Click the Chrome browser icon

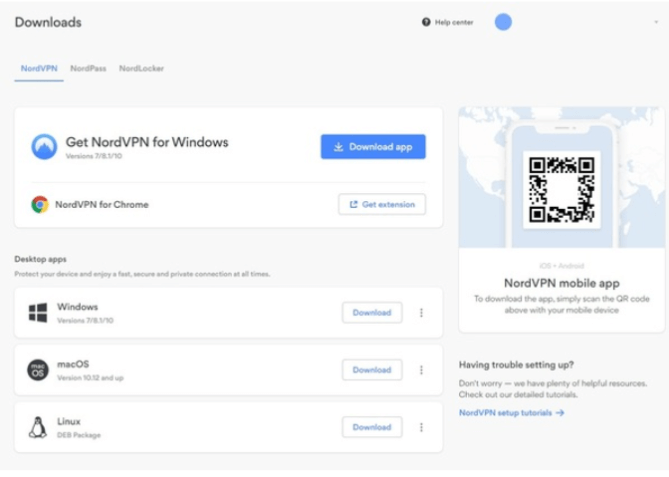(x=40, y=204)
